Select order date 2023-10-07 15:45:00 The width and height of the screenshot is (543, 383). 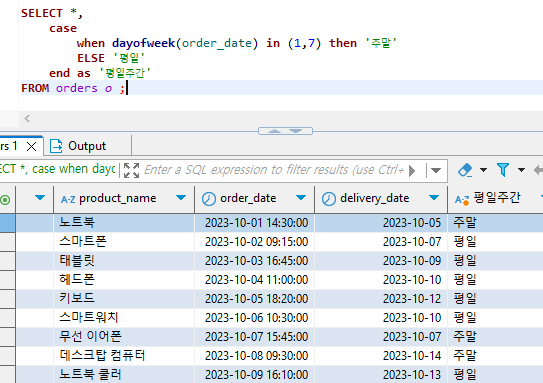coord(255,337)
